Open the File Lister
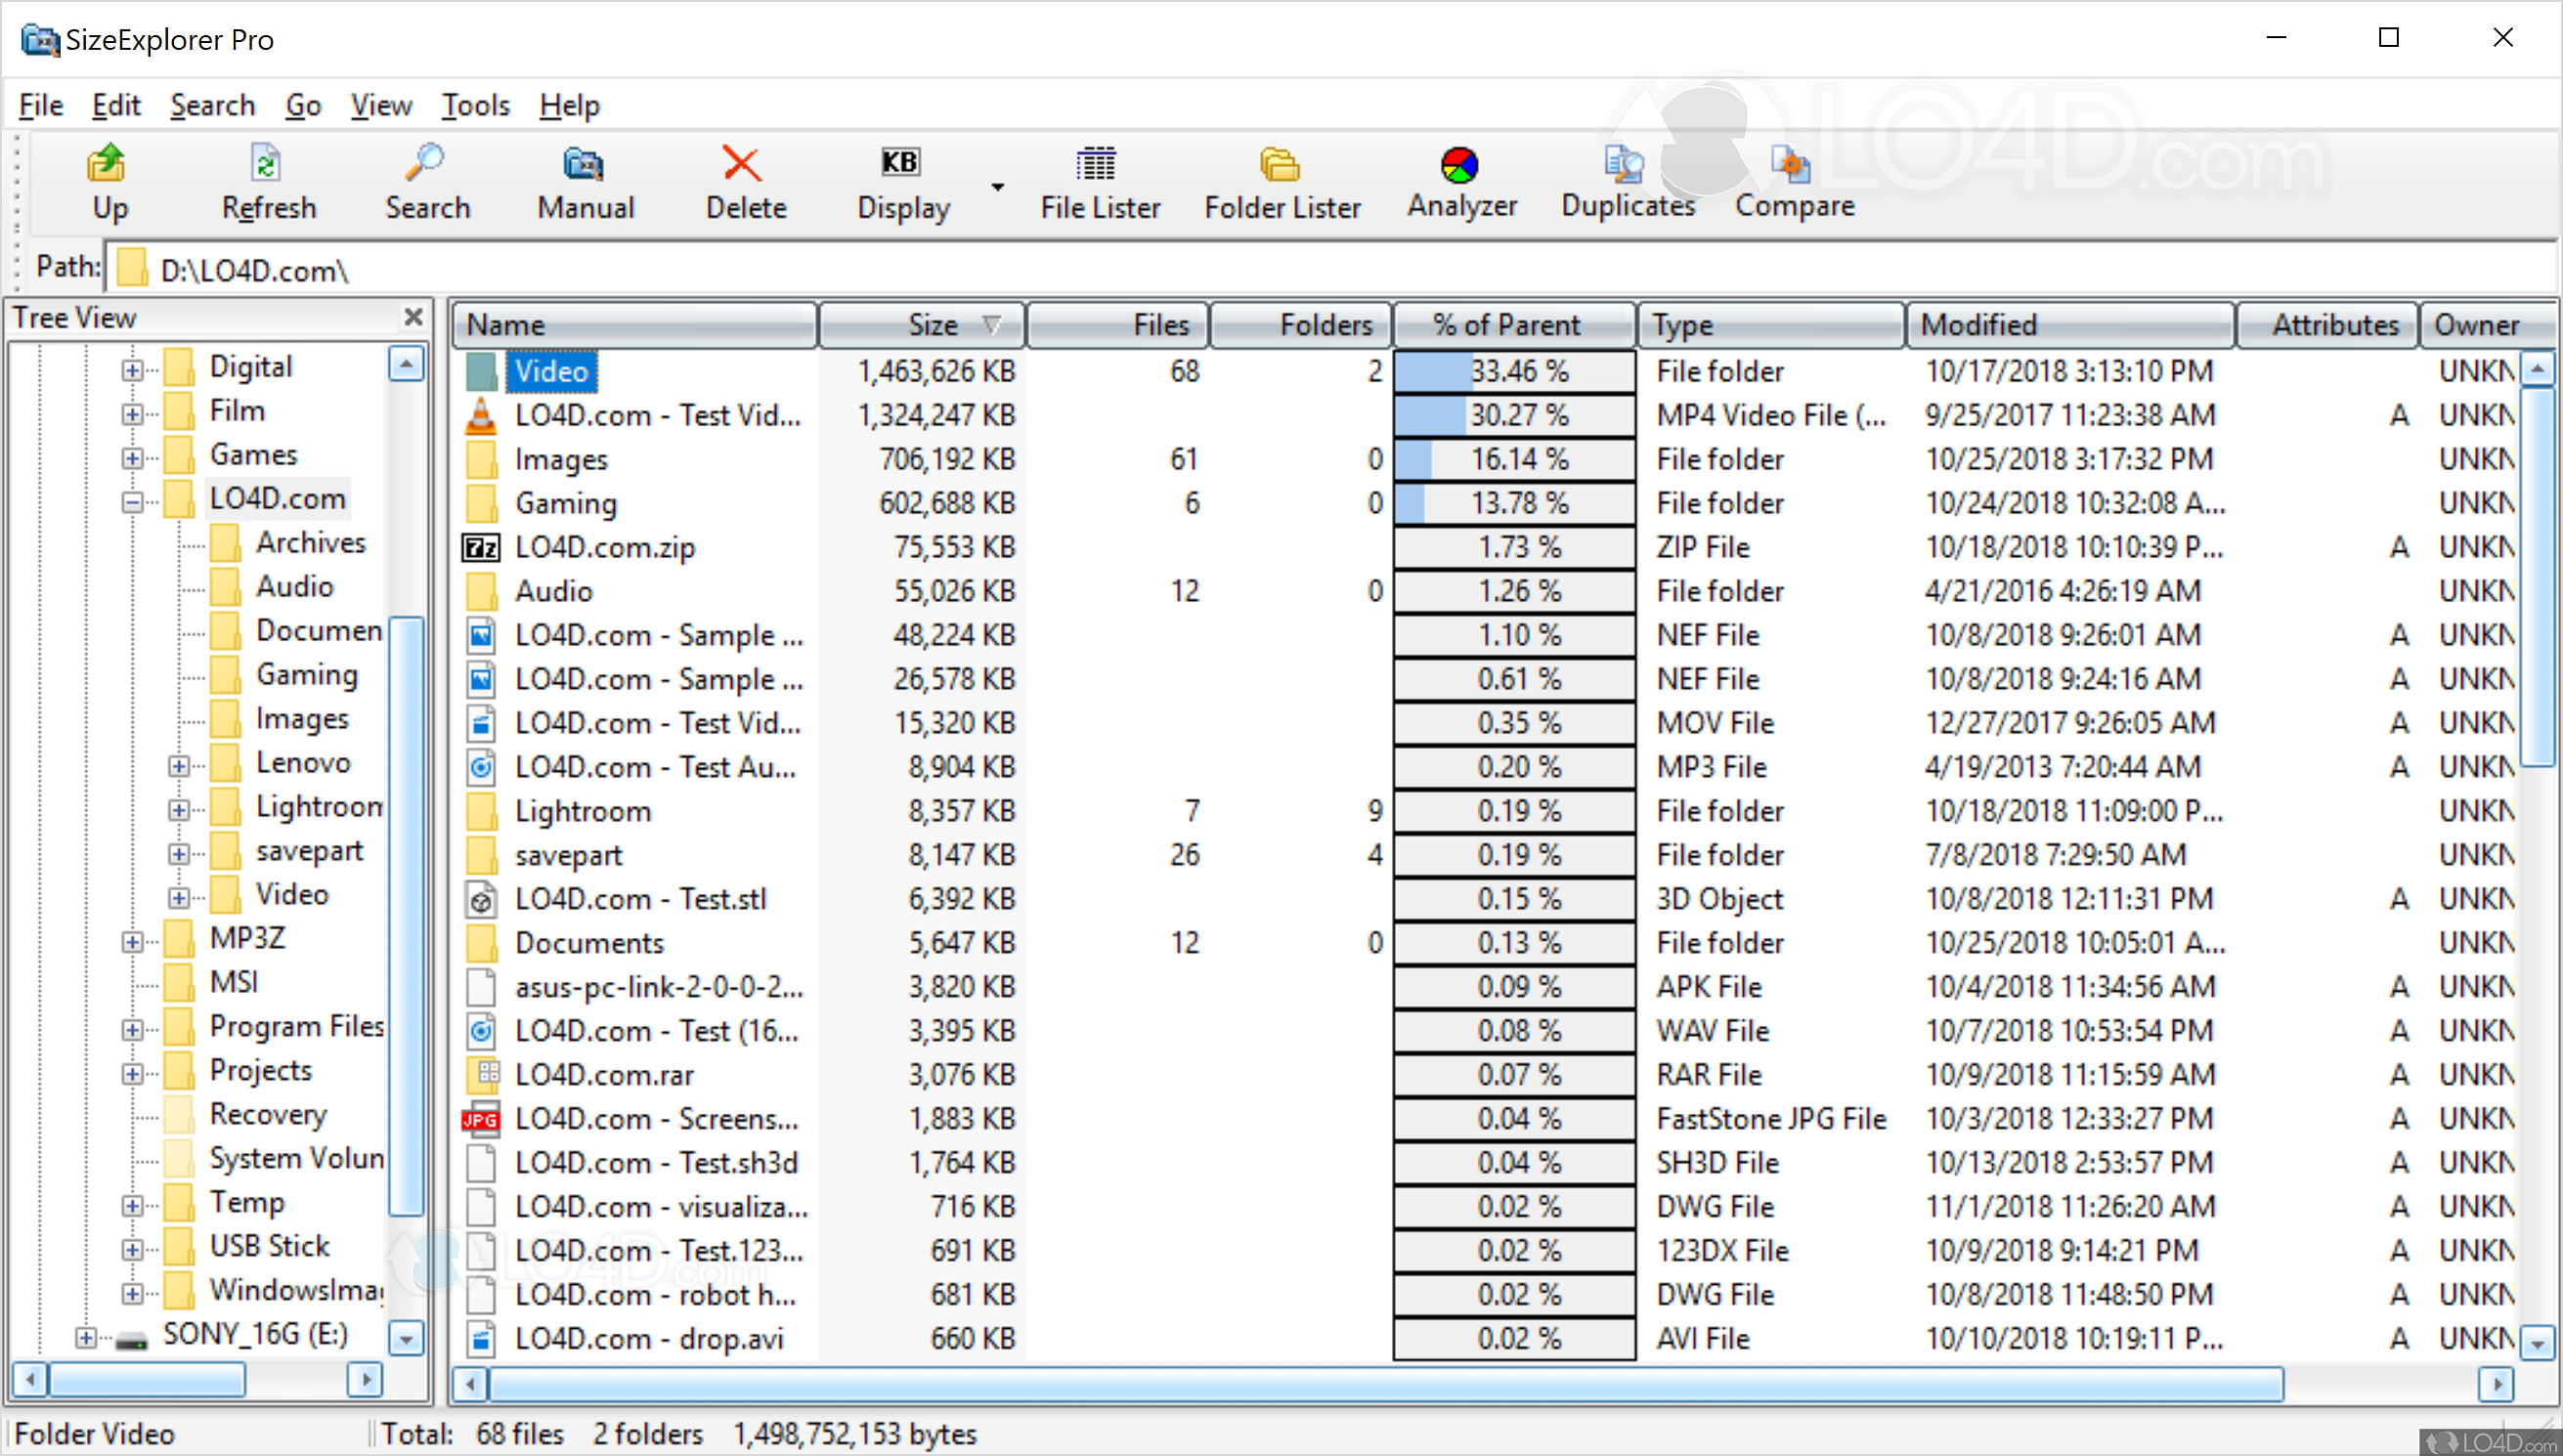2563x1456 pixels. pyautogui.click(x=1098, y=182)
